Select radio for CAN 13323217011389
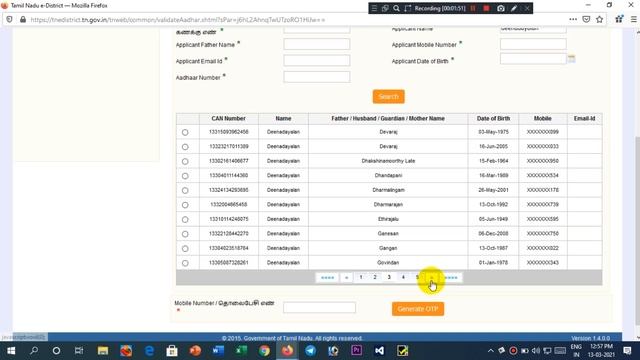This screenshot has height=360, width=640. click(x=185, y=147)
